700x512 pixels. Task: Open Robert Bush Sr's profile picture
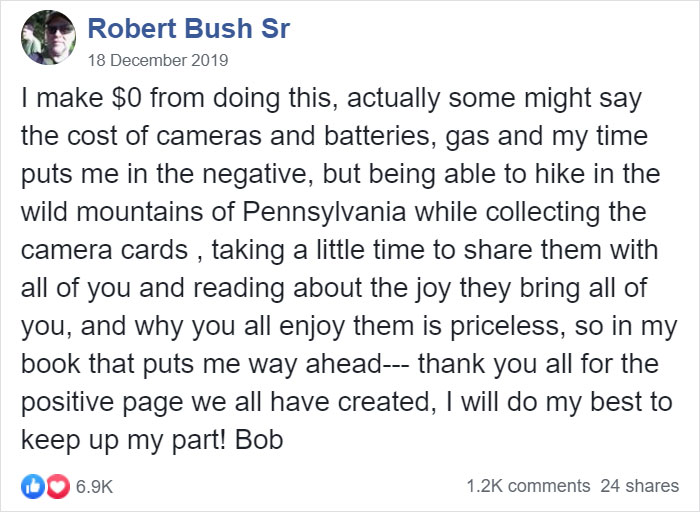coord(46,38)
